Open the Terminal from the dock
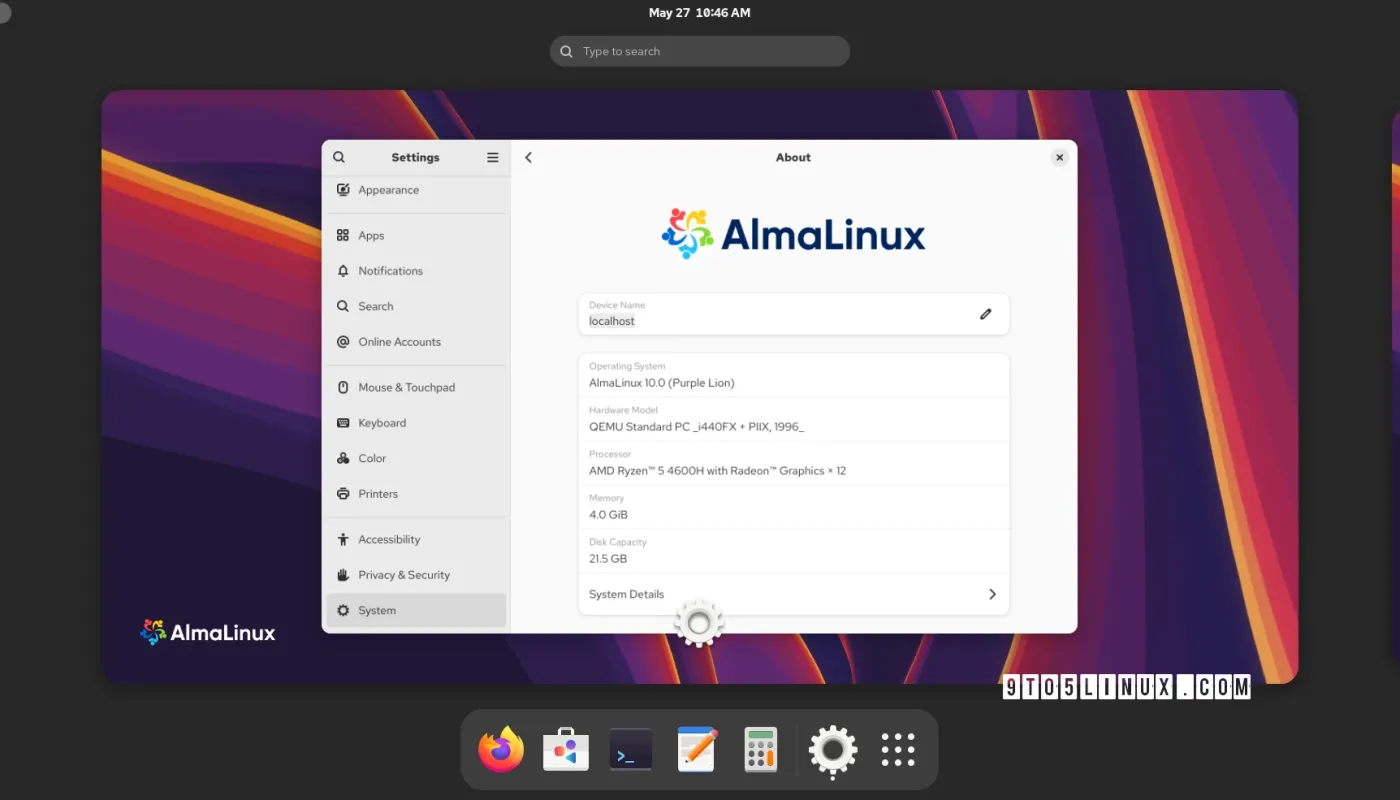Viewport: 1400px width, 800px height. pyautogui.click(x=631, y=750)
